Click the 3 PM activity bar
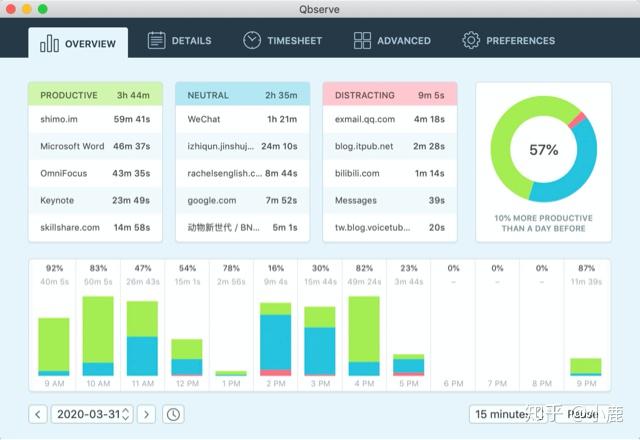 coord(320,341)
